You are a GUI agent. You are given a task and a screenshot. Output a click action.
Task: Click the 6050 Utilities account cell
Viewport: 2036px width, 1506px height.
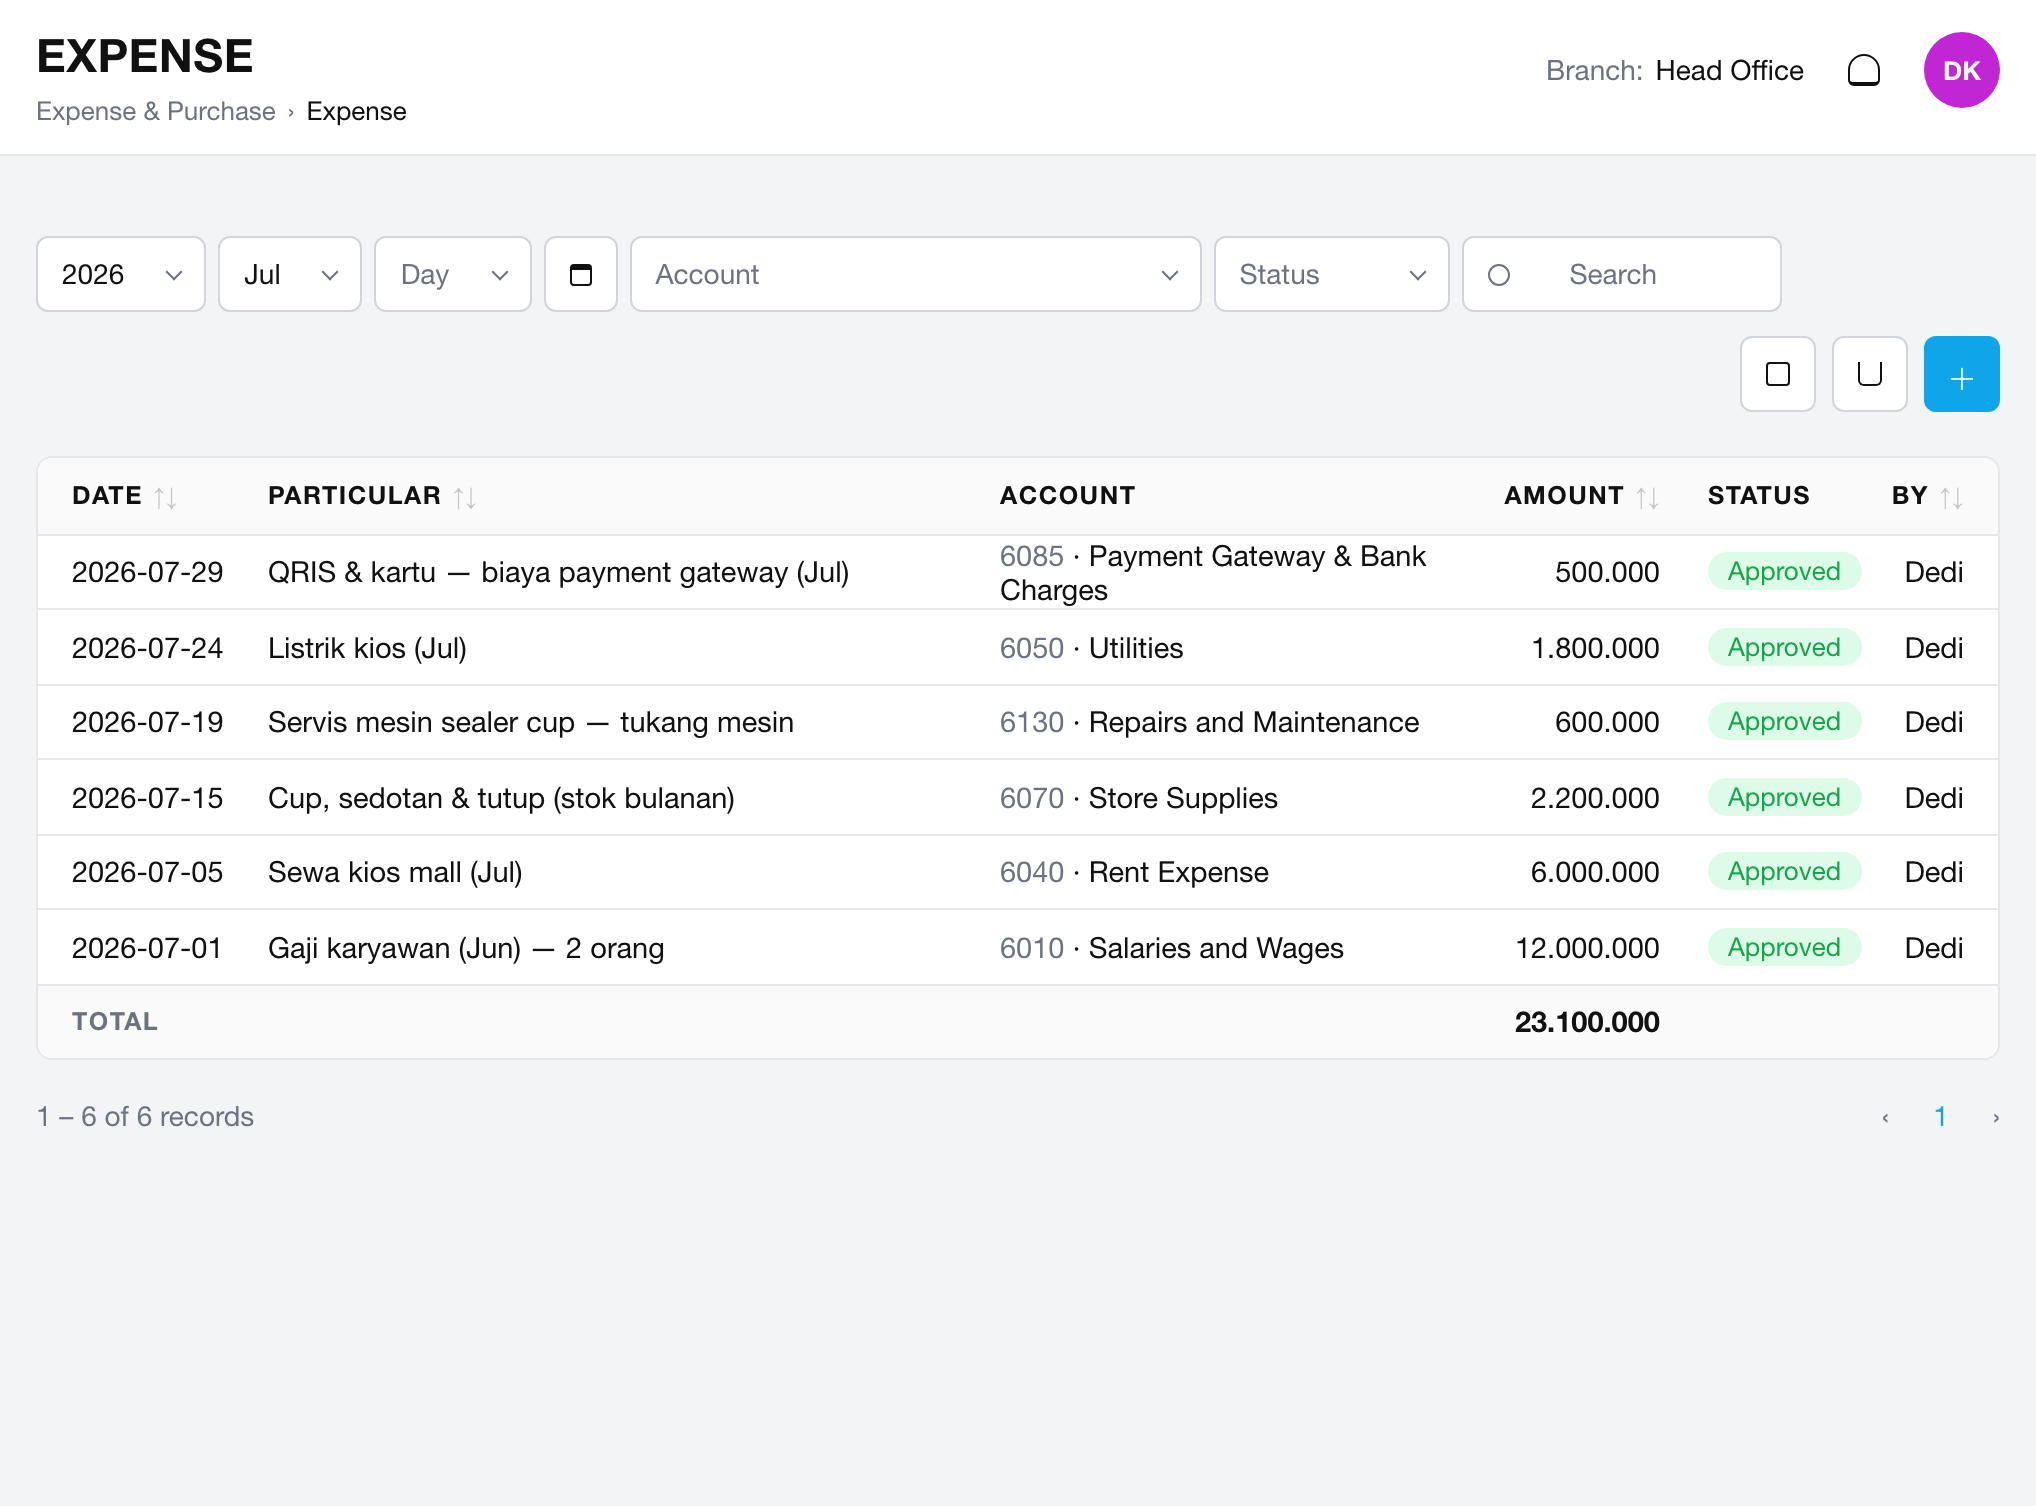point(1091,648)
